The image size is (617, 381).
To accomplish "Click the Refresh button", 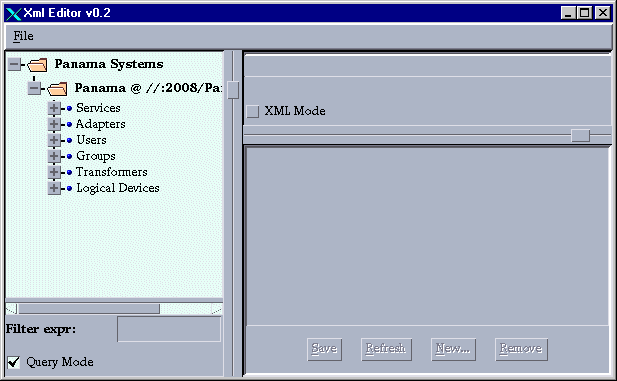I will tap(386, 349).
